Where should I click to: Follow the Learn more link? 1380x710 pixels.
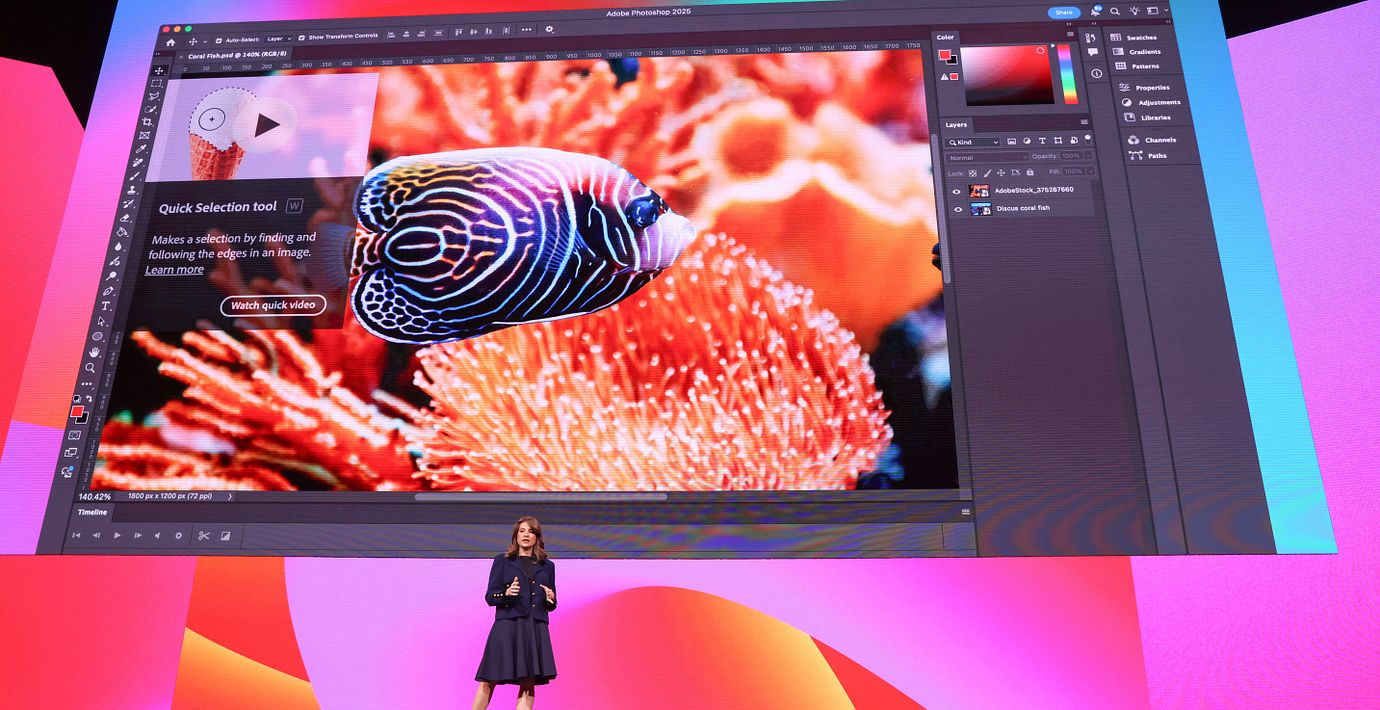tap(174, 270)
